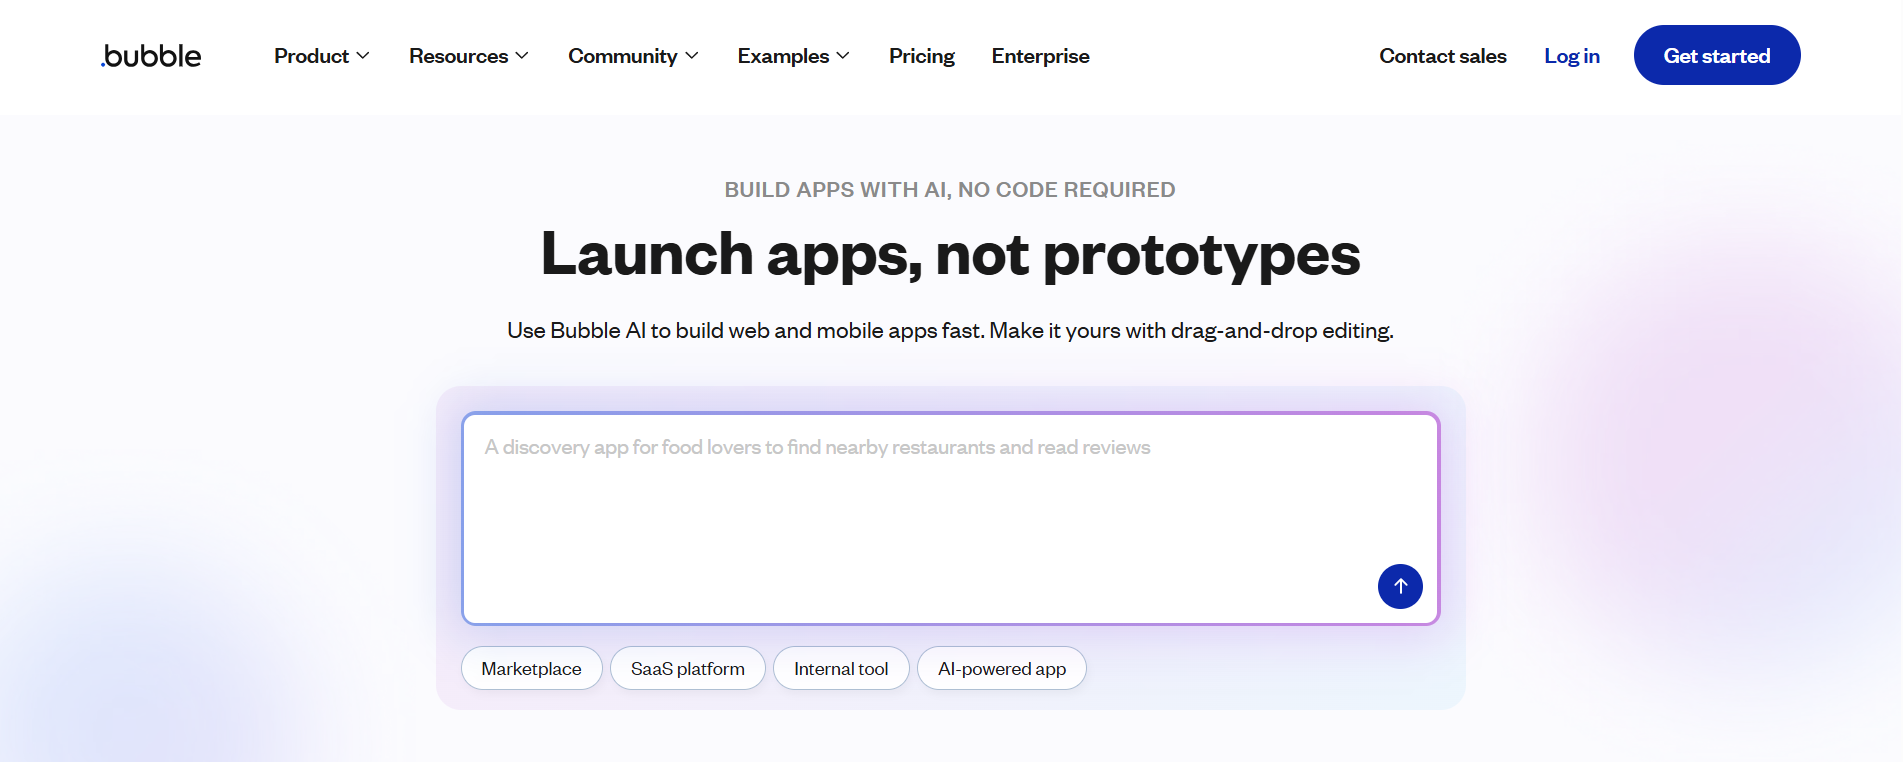This screenshot has height=762, width=1903.
Task: Open the Examples menu
Action: pos(784,56)
